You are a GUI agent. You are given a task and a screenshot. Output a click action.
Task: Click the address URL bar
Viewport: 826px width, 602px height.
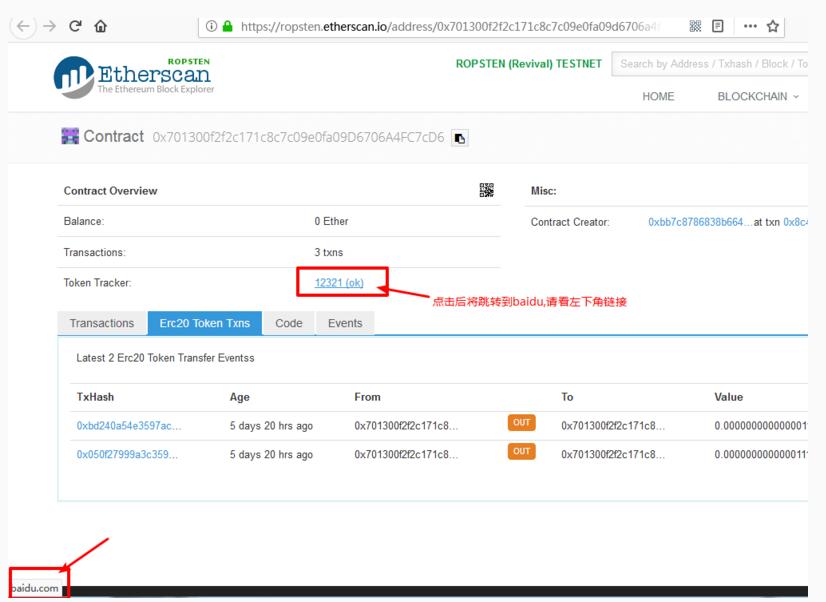point(448,26)
